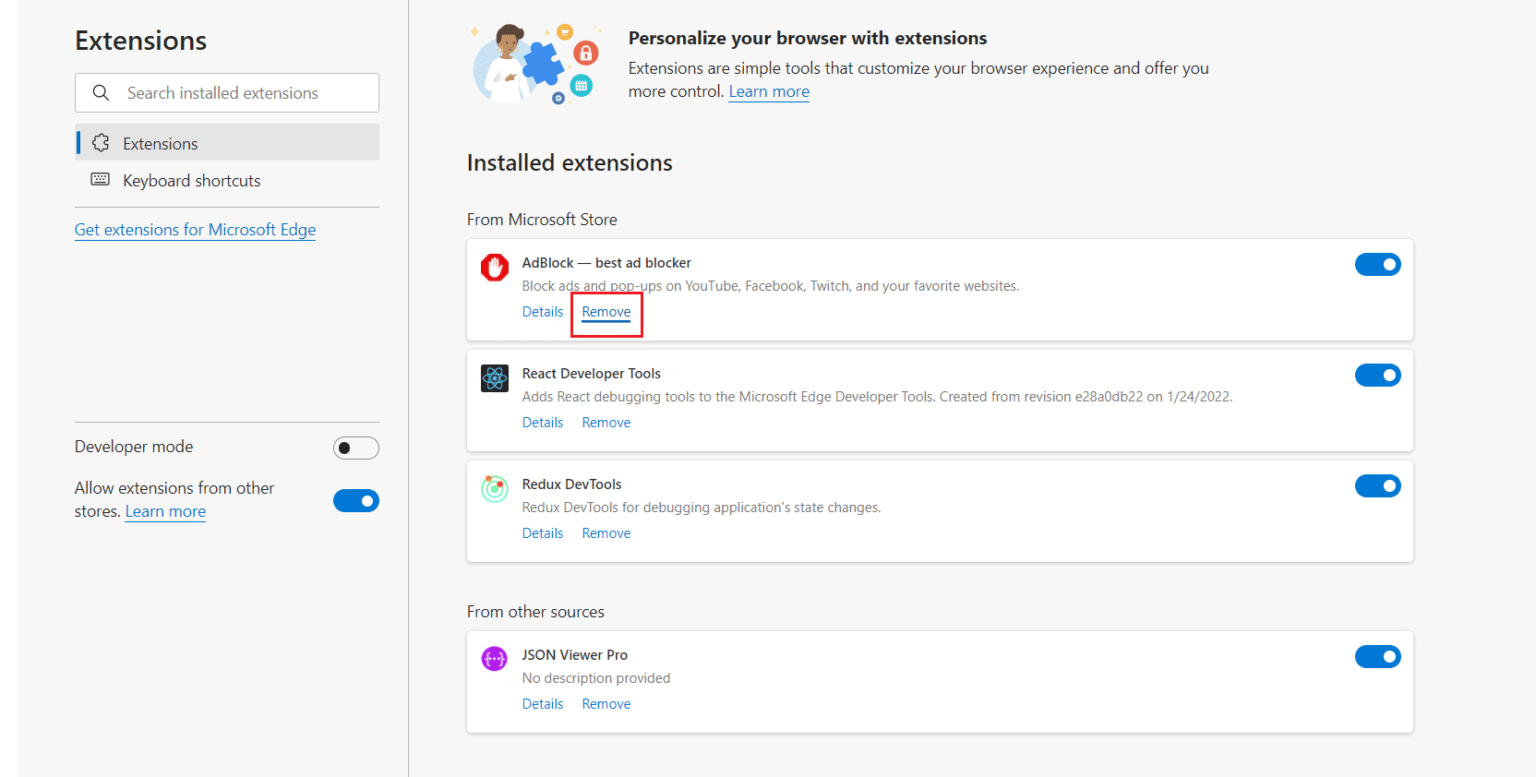This screenshot has height=777, width=1536.
Task: Click the 'Redux DevTools' title text
Action: click(x=572, y=484)
